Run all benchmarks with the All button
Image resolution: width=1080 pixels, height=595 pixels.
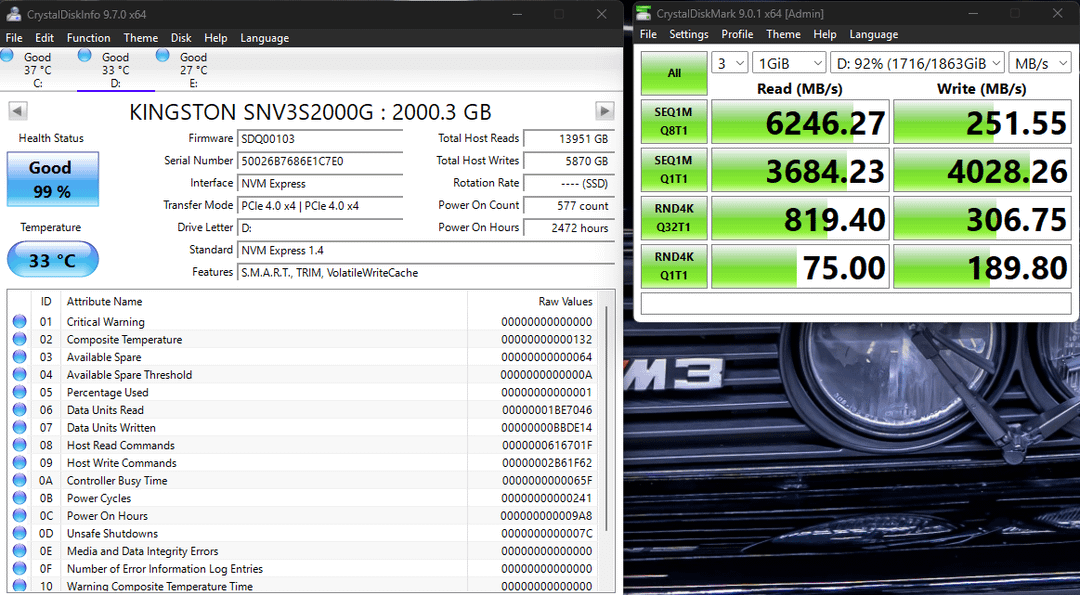(x=674, y=73)
